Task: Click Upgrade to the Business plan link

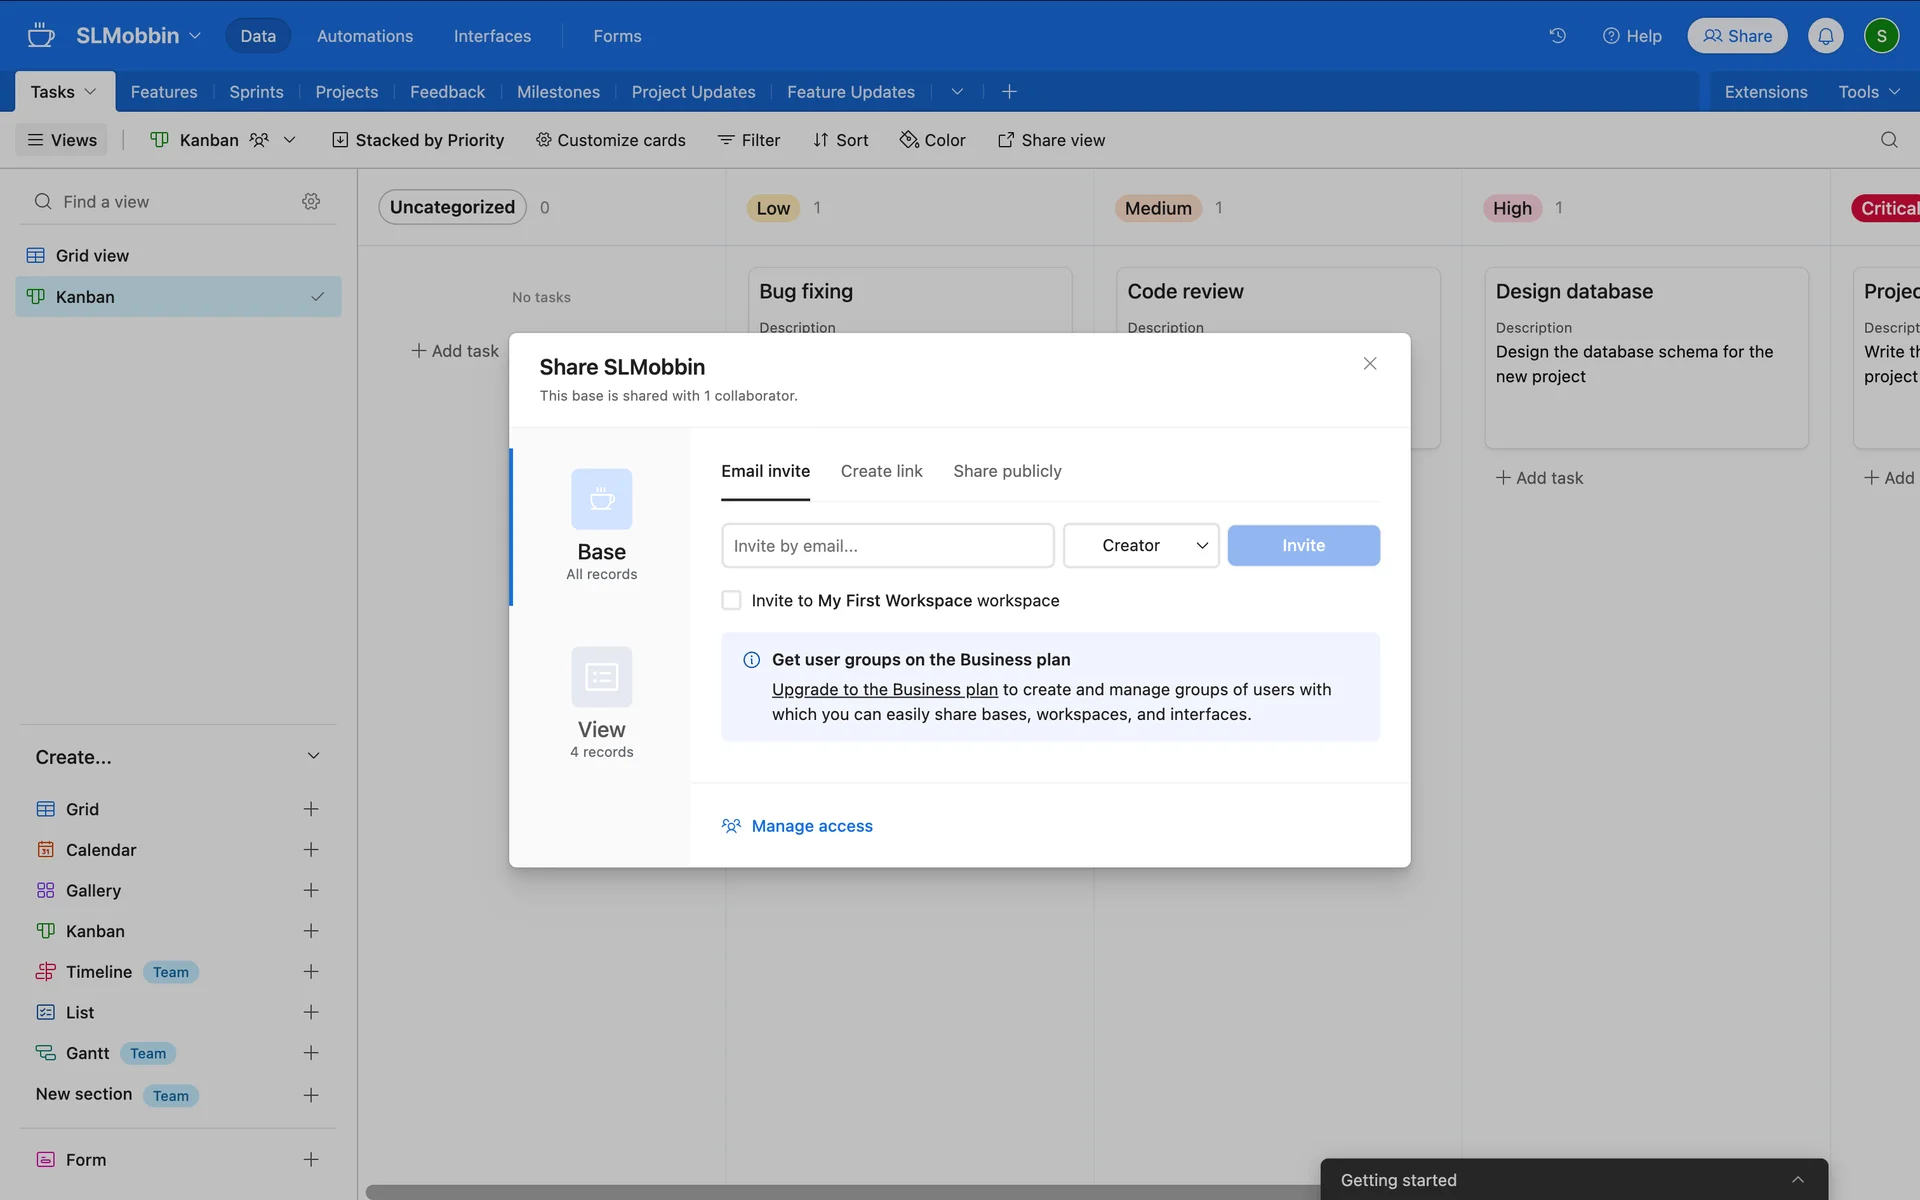Action: point(884,690)
